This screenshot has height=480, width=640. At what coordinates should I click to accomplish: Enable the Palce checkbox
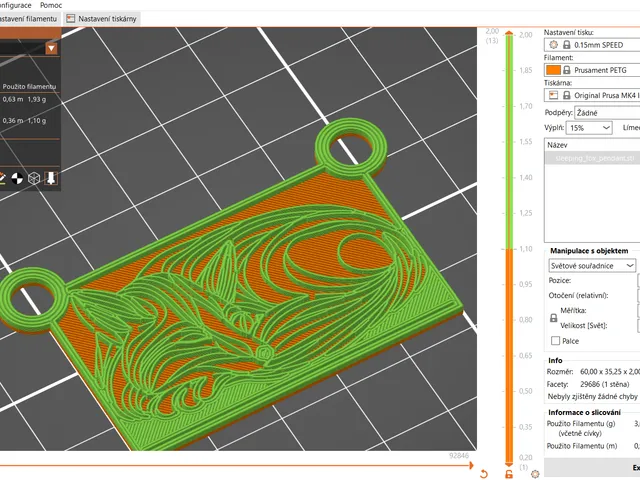(555, 340)
